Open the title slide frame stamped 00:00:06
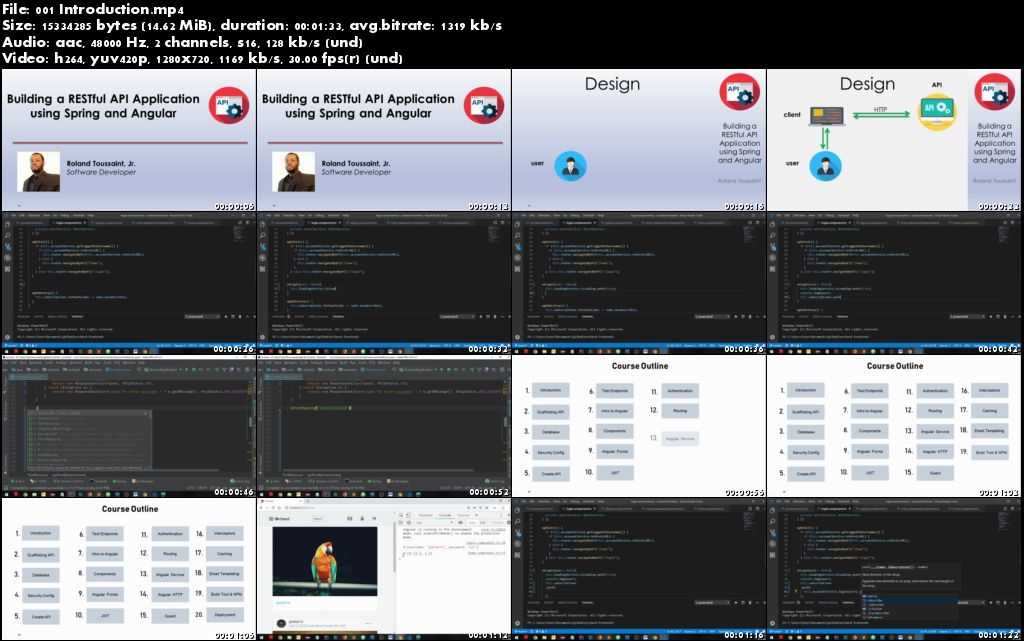1024x641 pixels. 129,140
